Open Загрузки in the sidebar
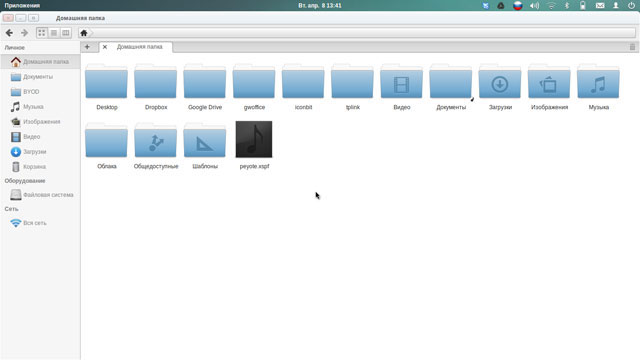Image resolution: width=640 pixels, height=360 pixels. click(x=40, y=152)
